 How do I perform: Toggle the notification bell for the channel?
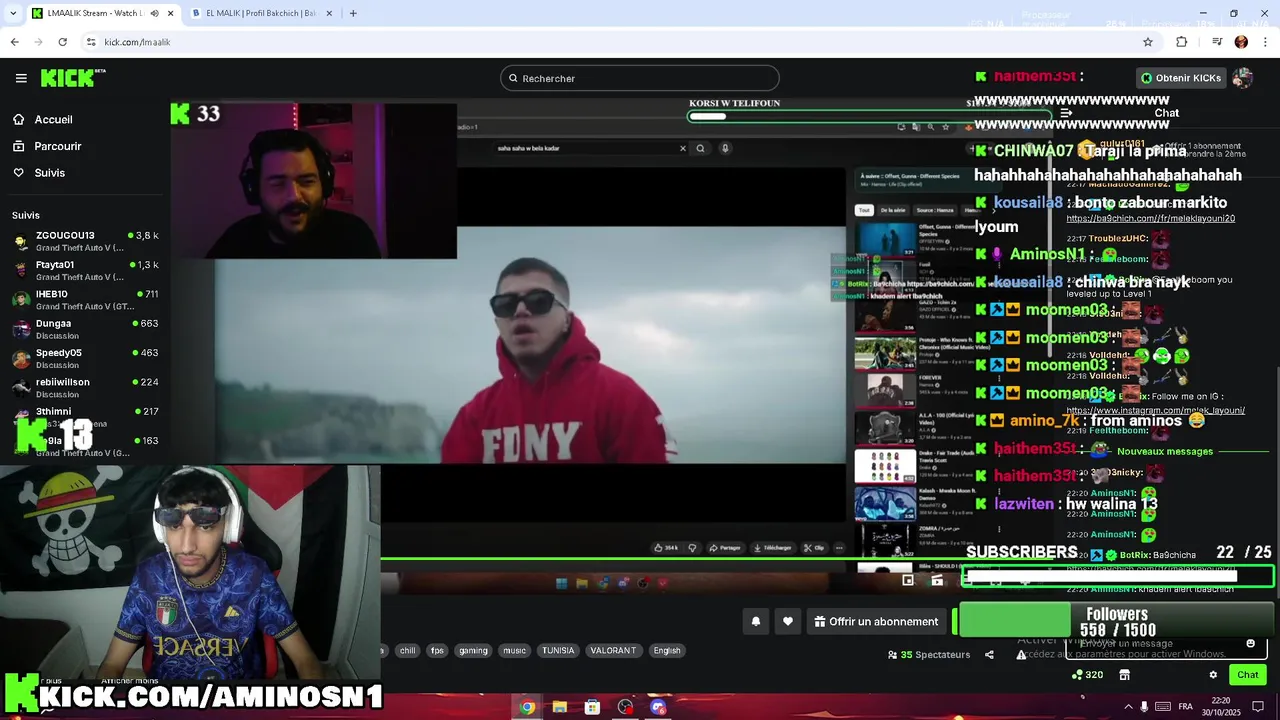756,621
